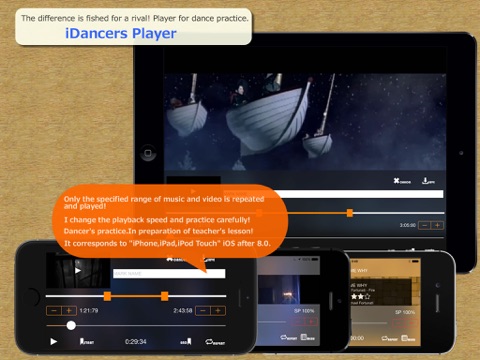The width and height of the screenshot is (480, 360).
Task: Select the orange range handle on iPad
Action: 350,213
